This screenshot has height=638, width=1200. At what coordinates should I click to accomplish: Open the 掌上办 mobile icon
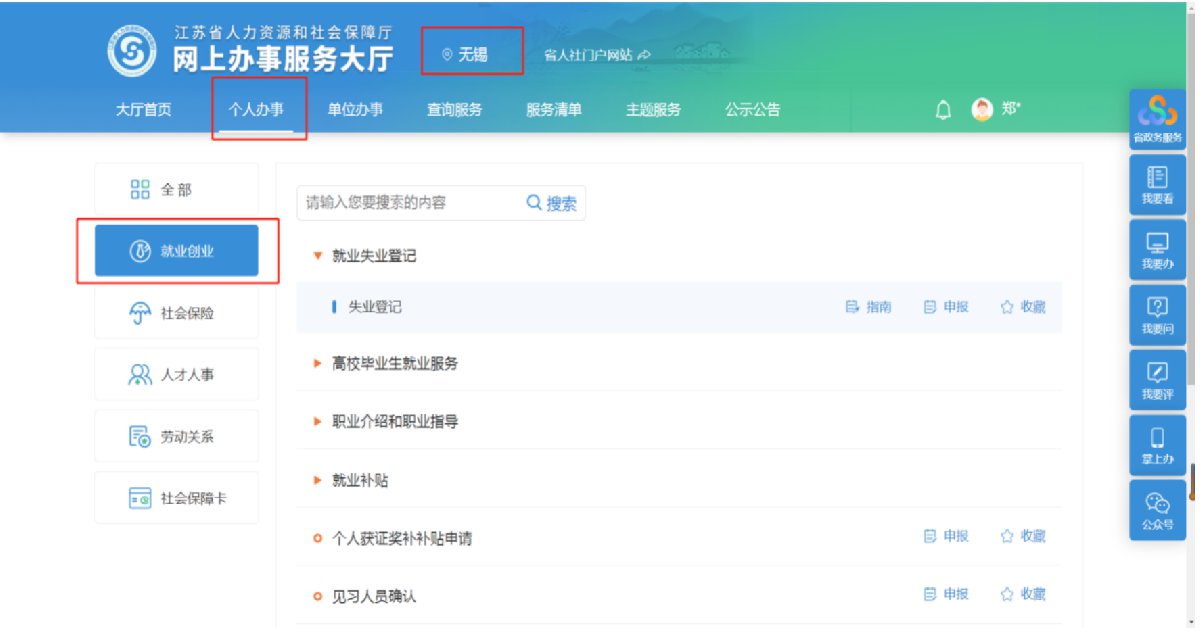click(x=1158, y=445)
